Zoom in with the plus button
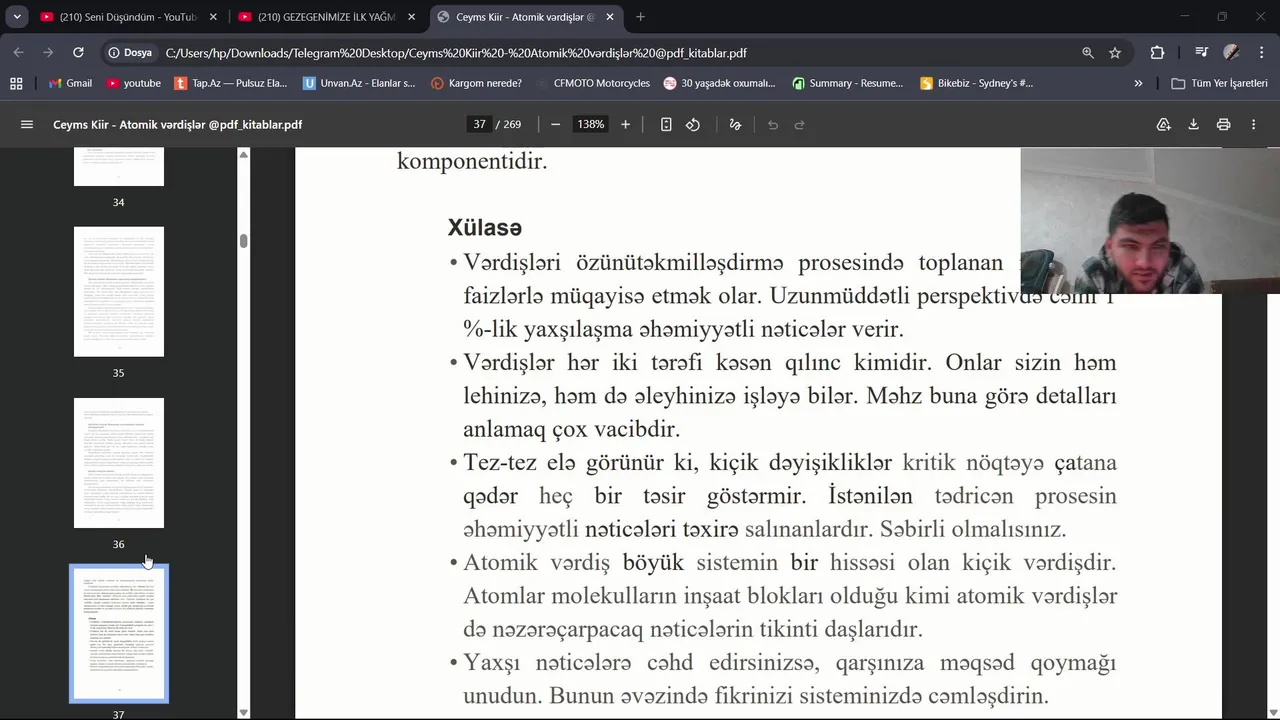The image size is (1280, 720). (625, 125)
